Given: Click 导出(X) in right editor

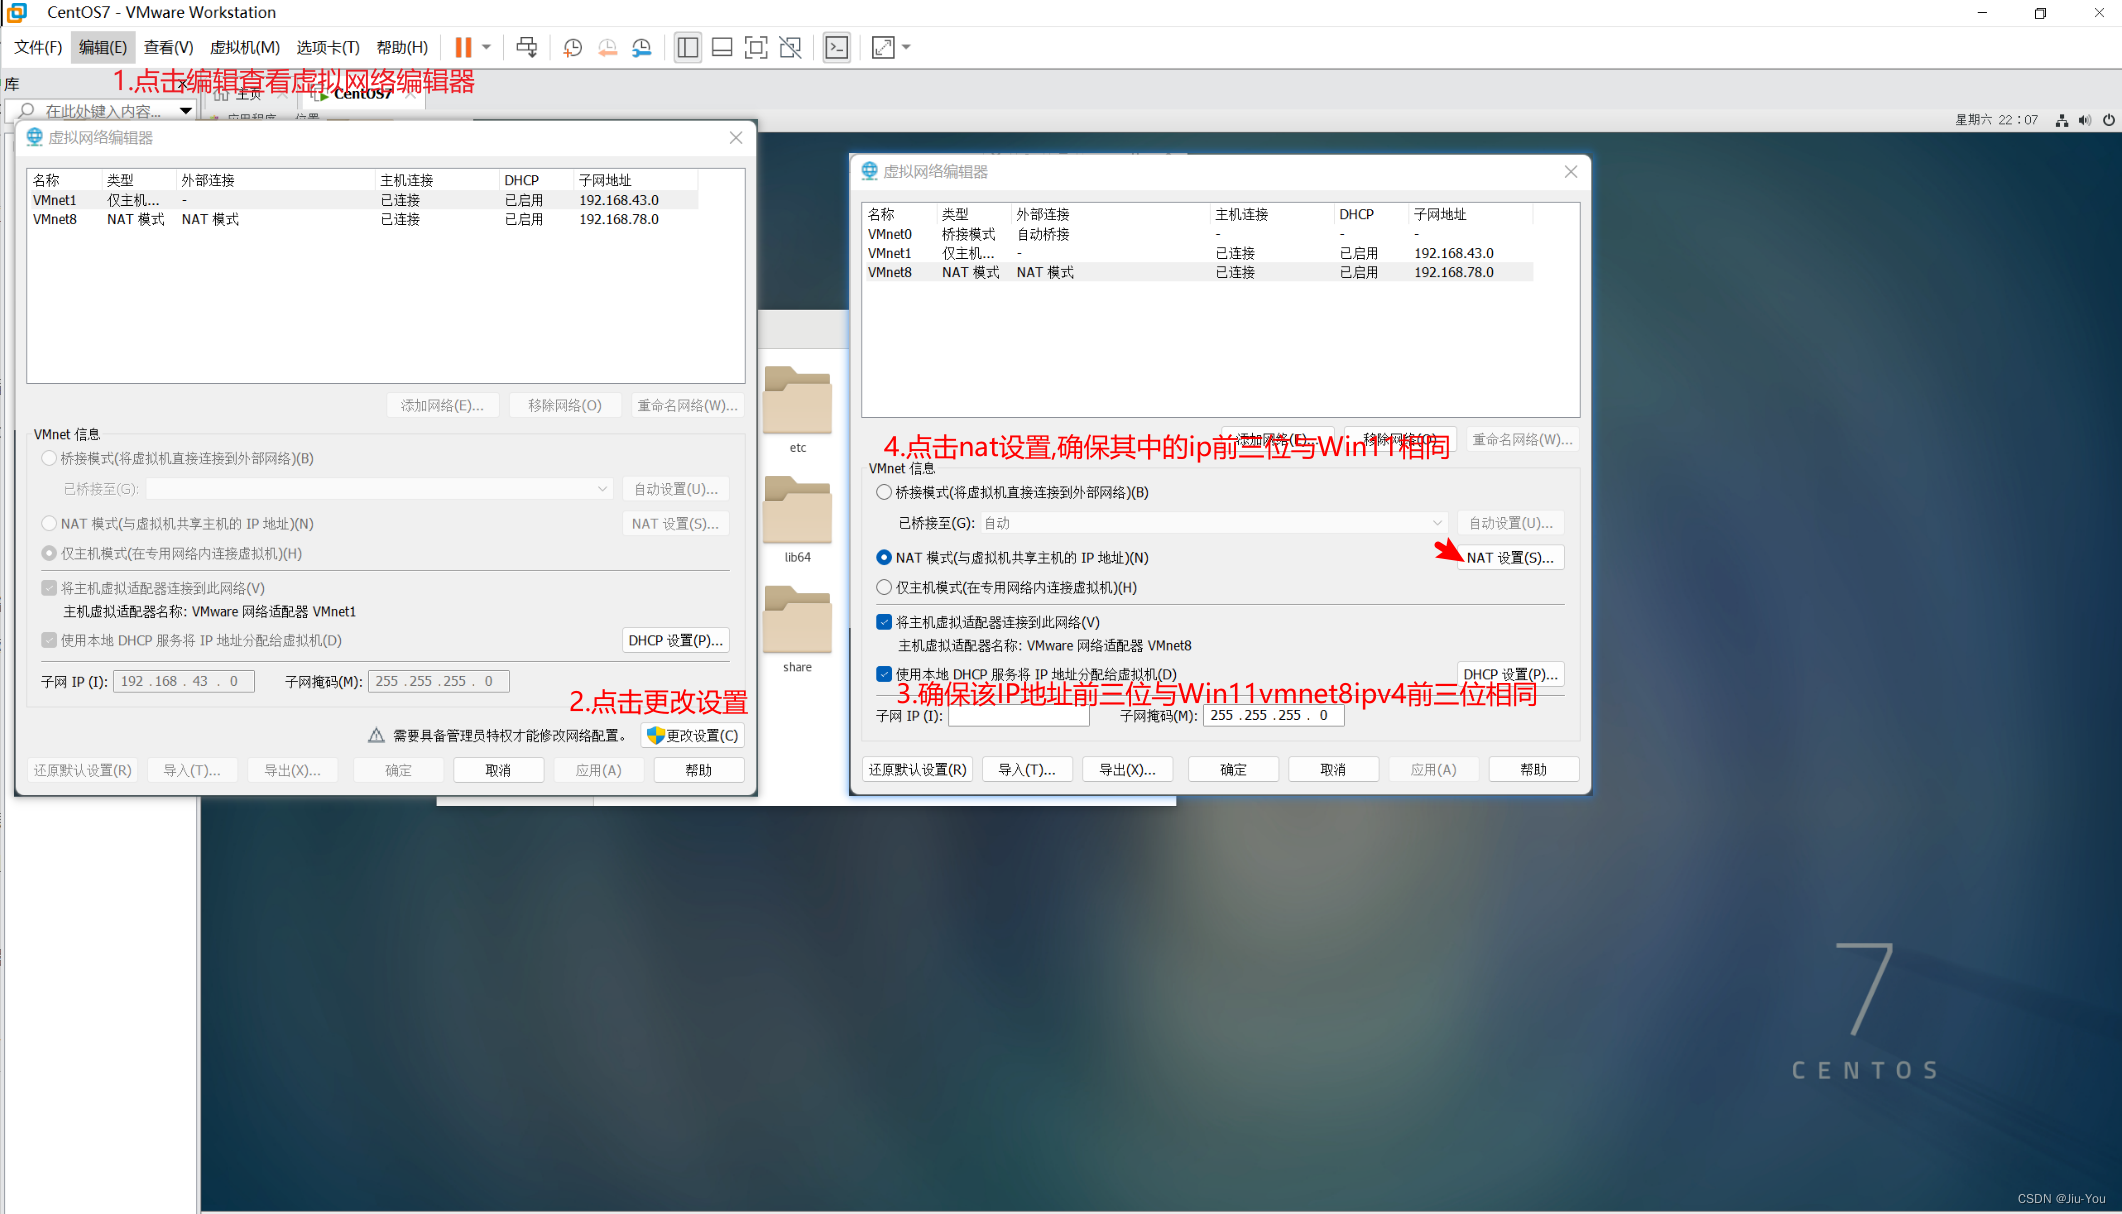Looking at the screenshot, I should click(1127, 769).
